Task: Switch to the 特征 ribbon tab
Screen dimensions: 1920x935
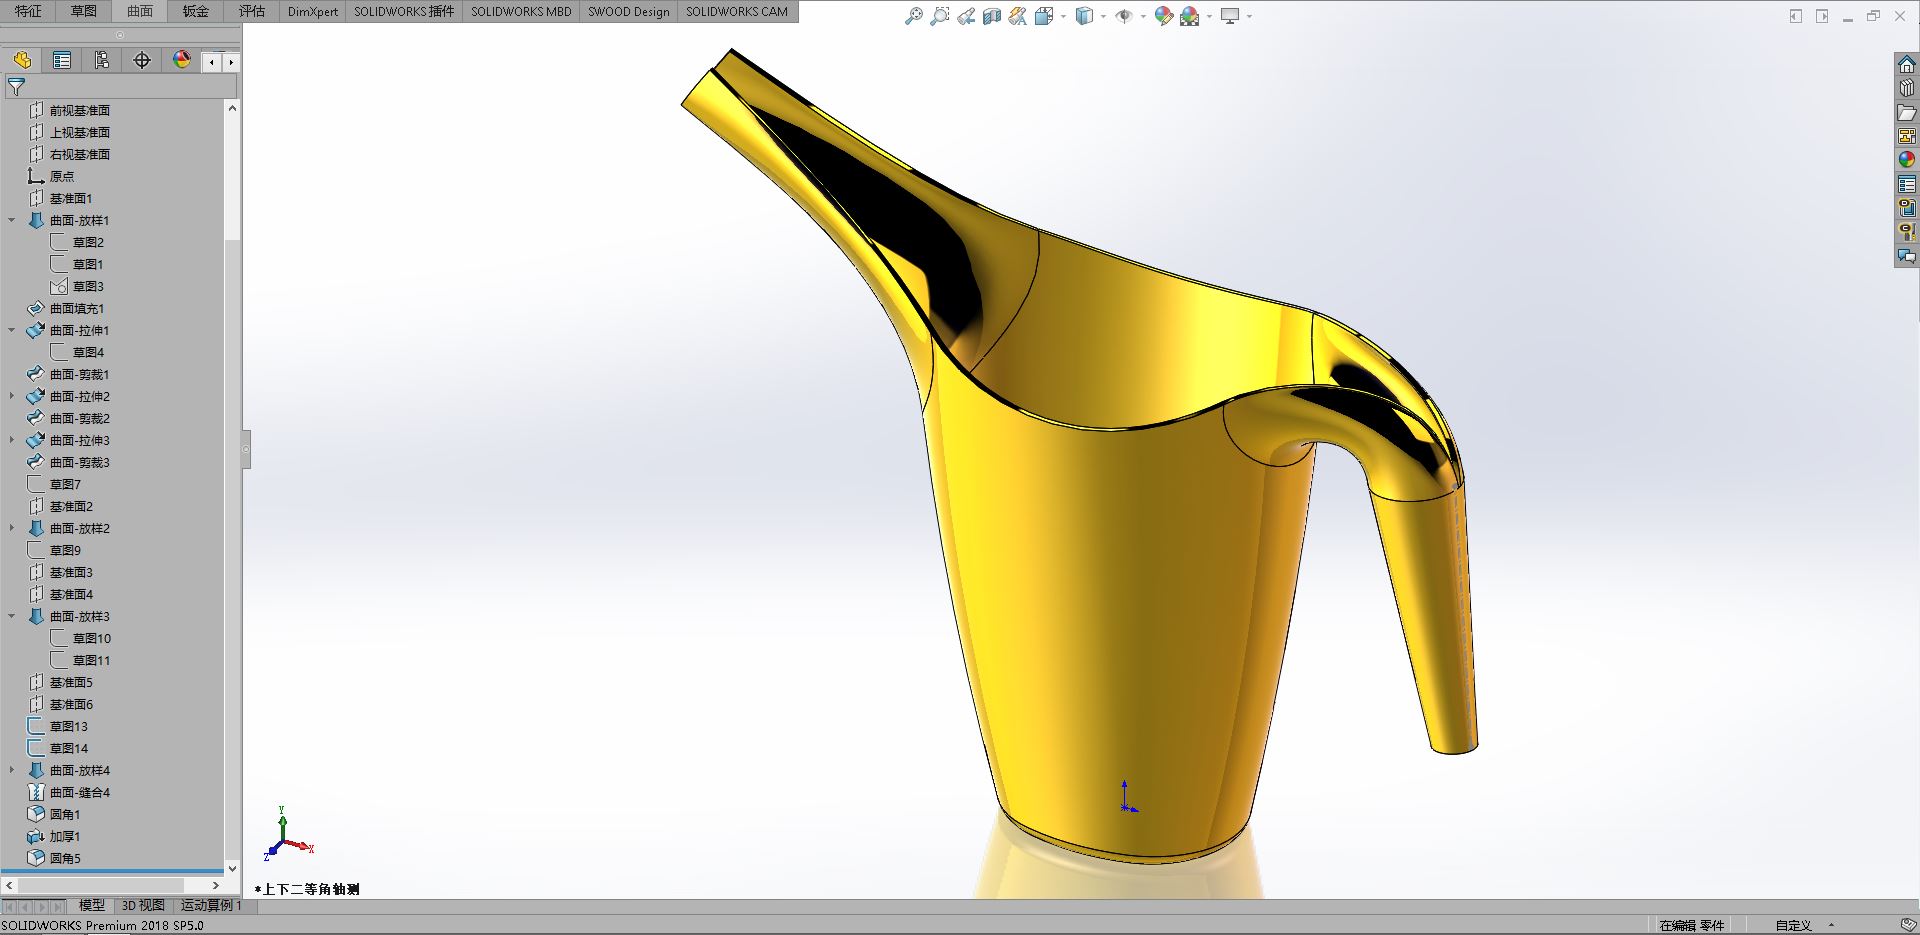Action: coord(28,11)
